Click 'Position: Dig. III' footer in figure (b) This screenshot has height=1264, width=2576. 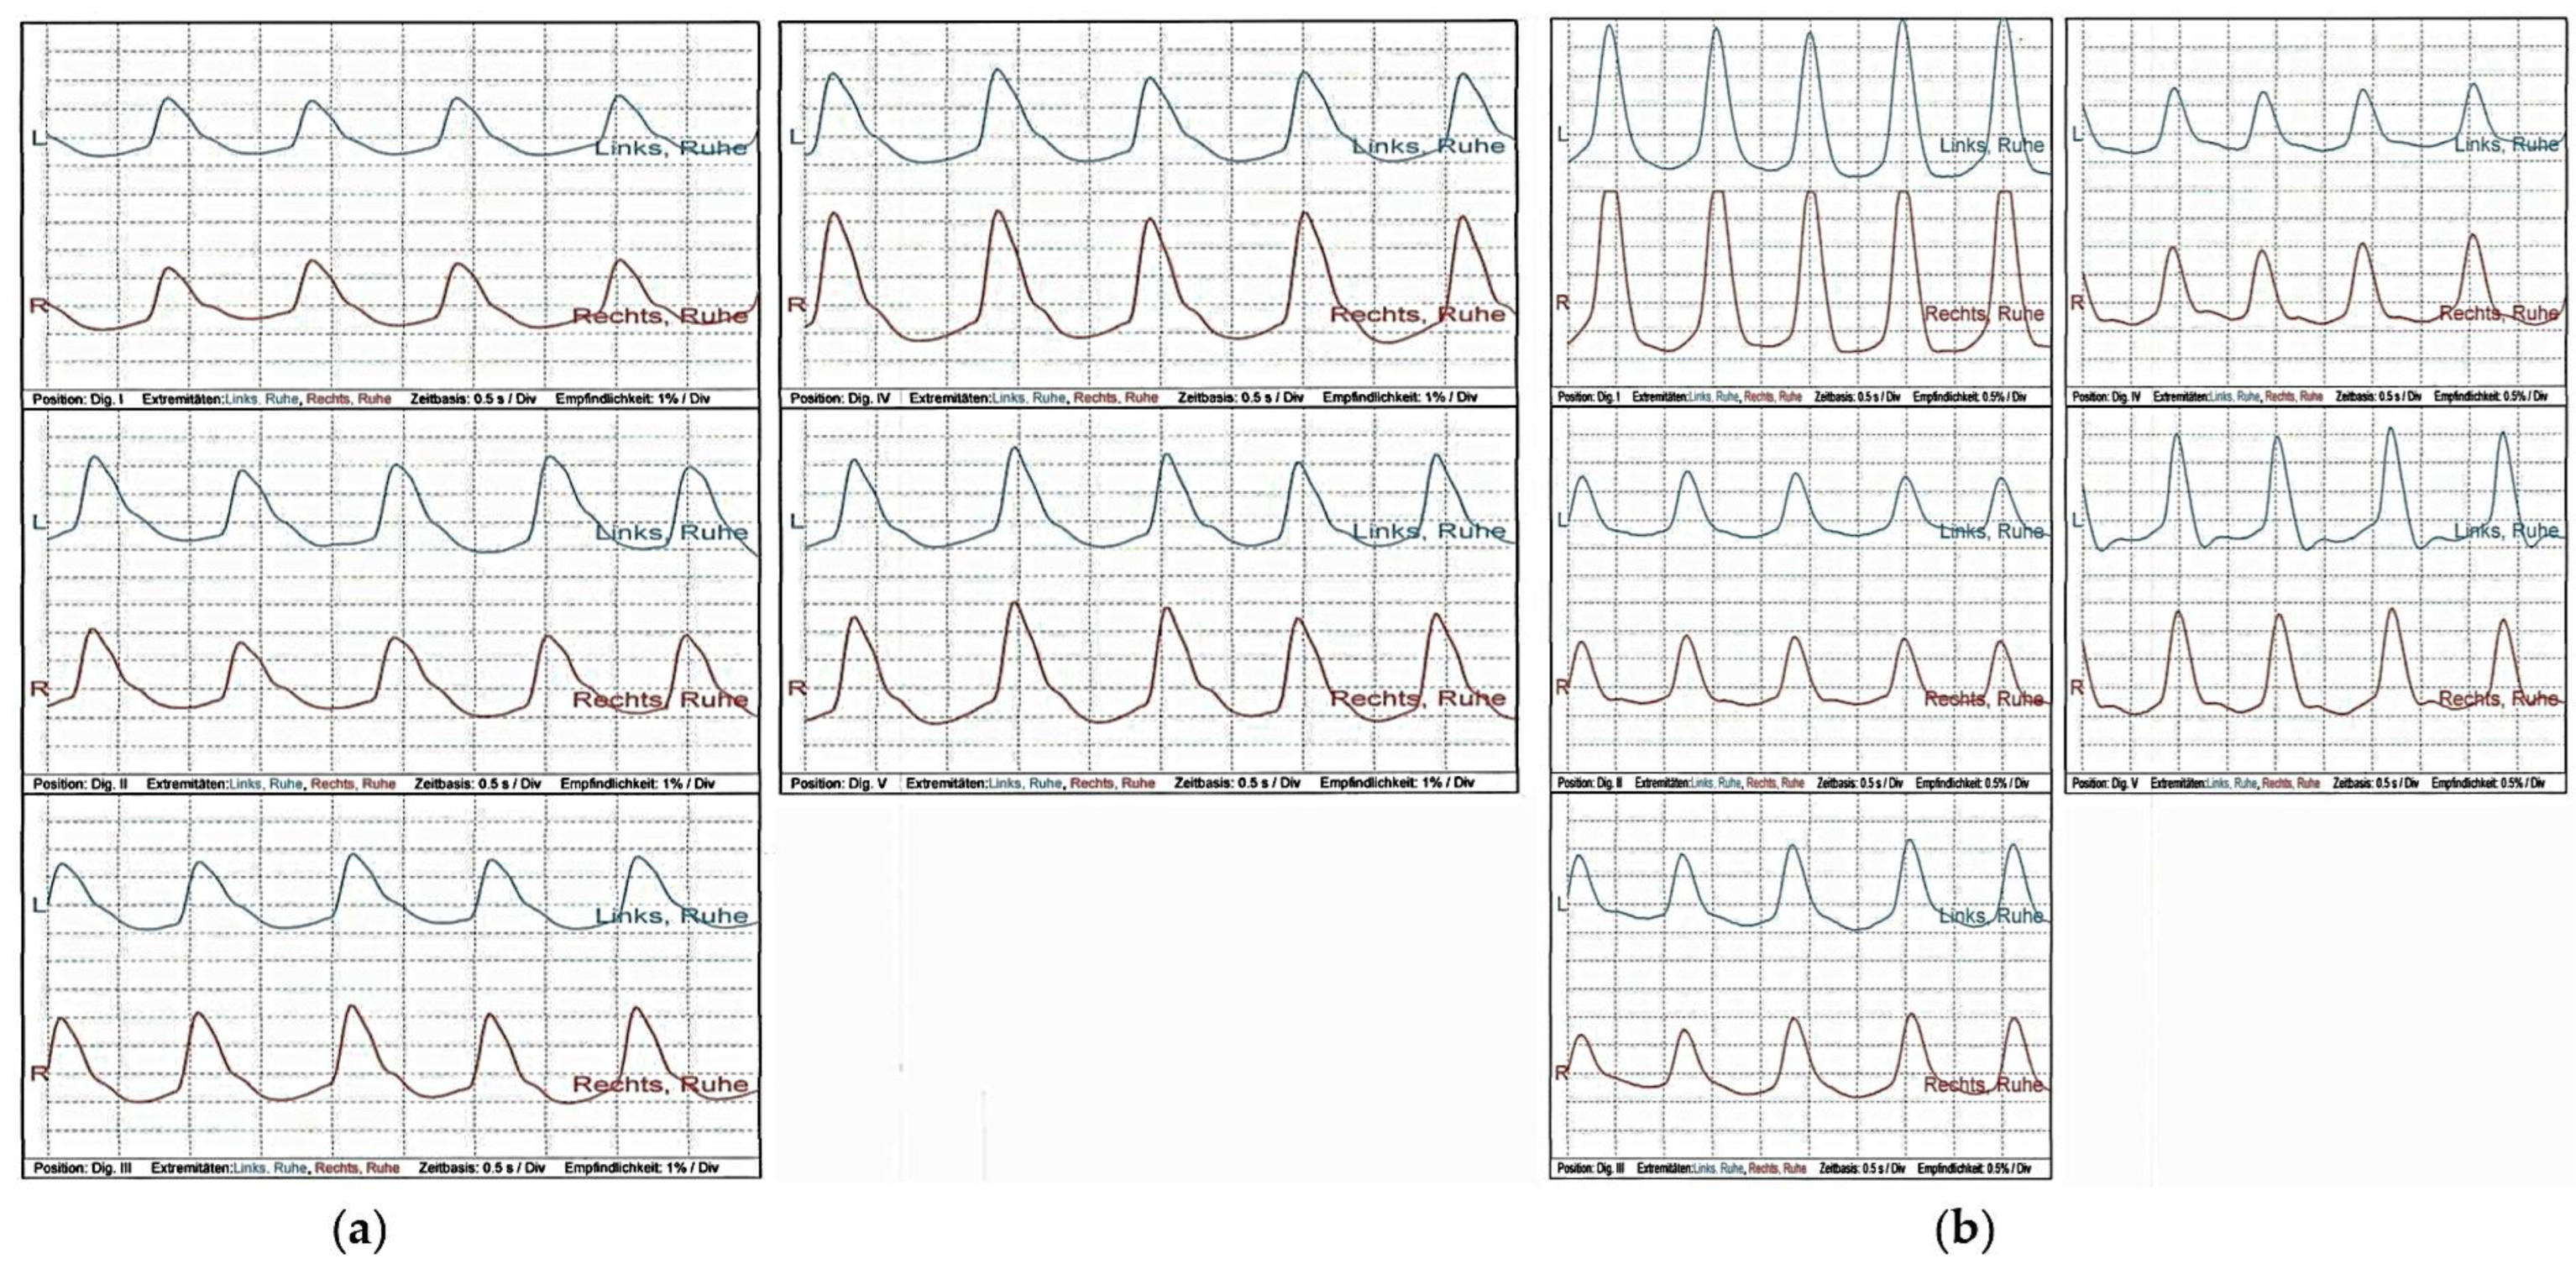[x=1590, y=1169]
